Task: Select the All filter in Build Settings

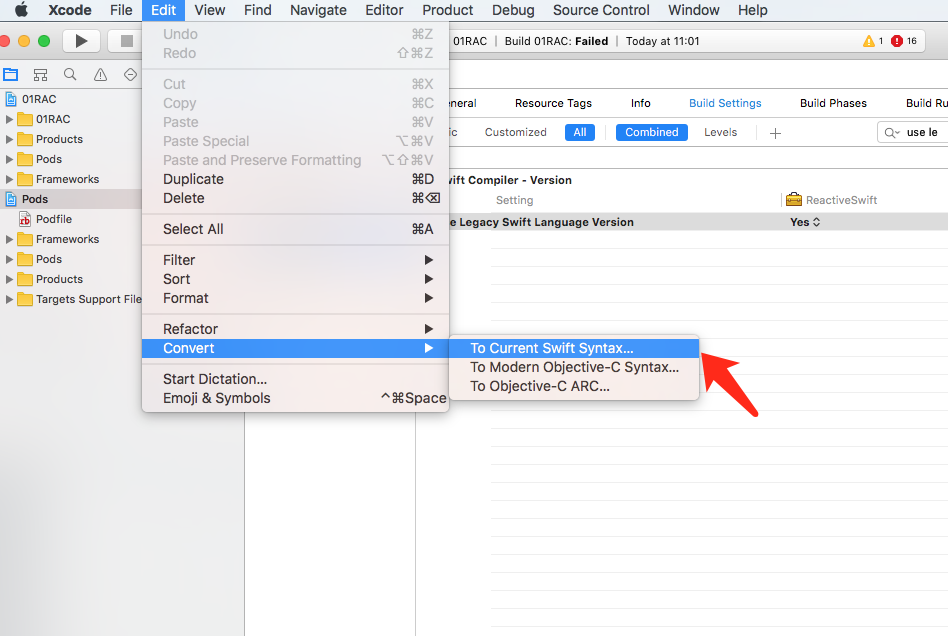Action: (x=580, y=131)
